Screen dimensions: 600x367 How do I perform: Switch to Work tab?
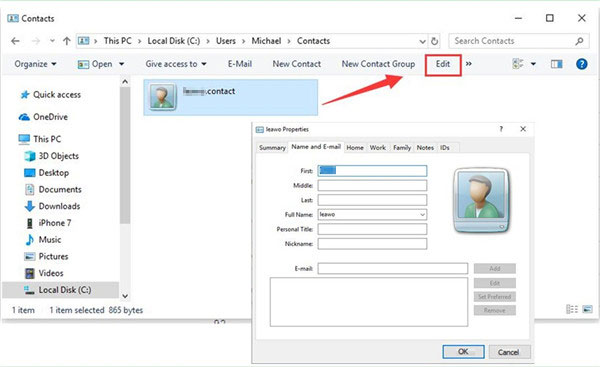coord(378,148)
